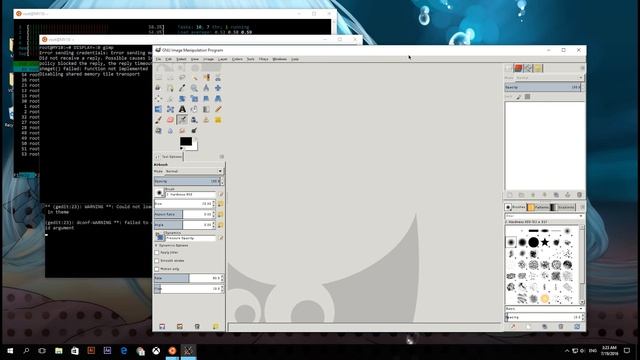Select the Ink tool
640x360 pixels.
194,120
